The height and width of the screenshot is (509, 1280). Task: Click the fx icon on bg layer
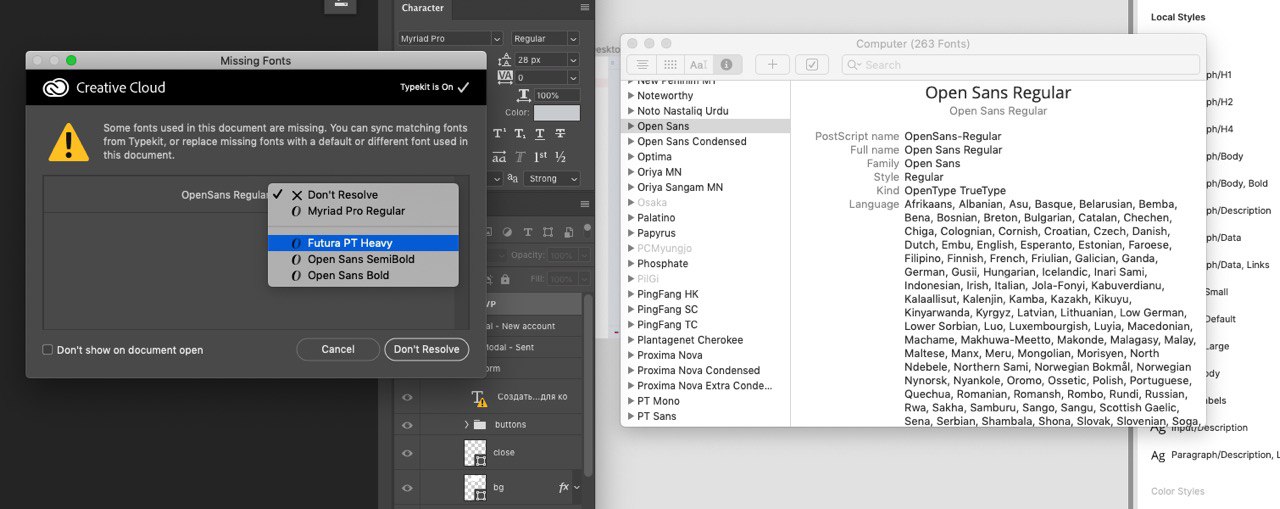[x=563, y=487]
